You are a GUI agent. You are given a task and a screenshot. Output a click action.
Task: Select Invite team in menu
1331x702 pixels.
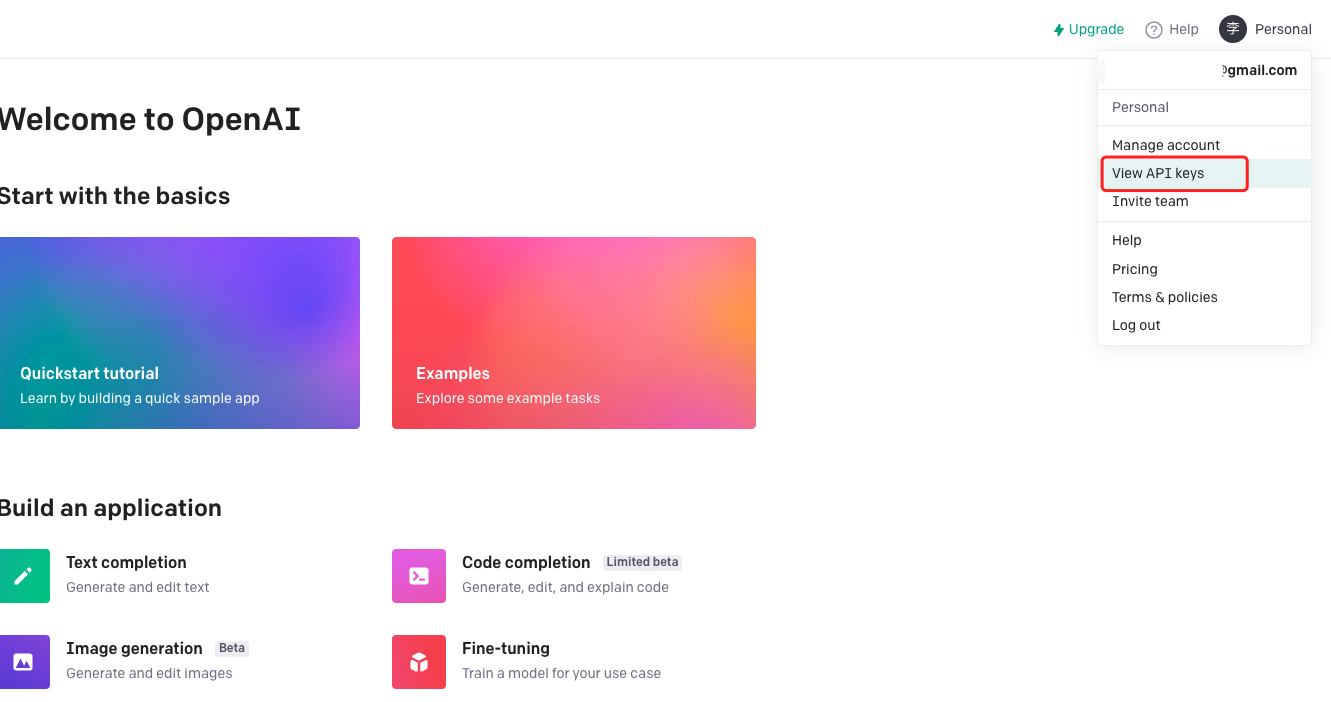pos(1204,201)
